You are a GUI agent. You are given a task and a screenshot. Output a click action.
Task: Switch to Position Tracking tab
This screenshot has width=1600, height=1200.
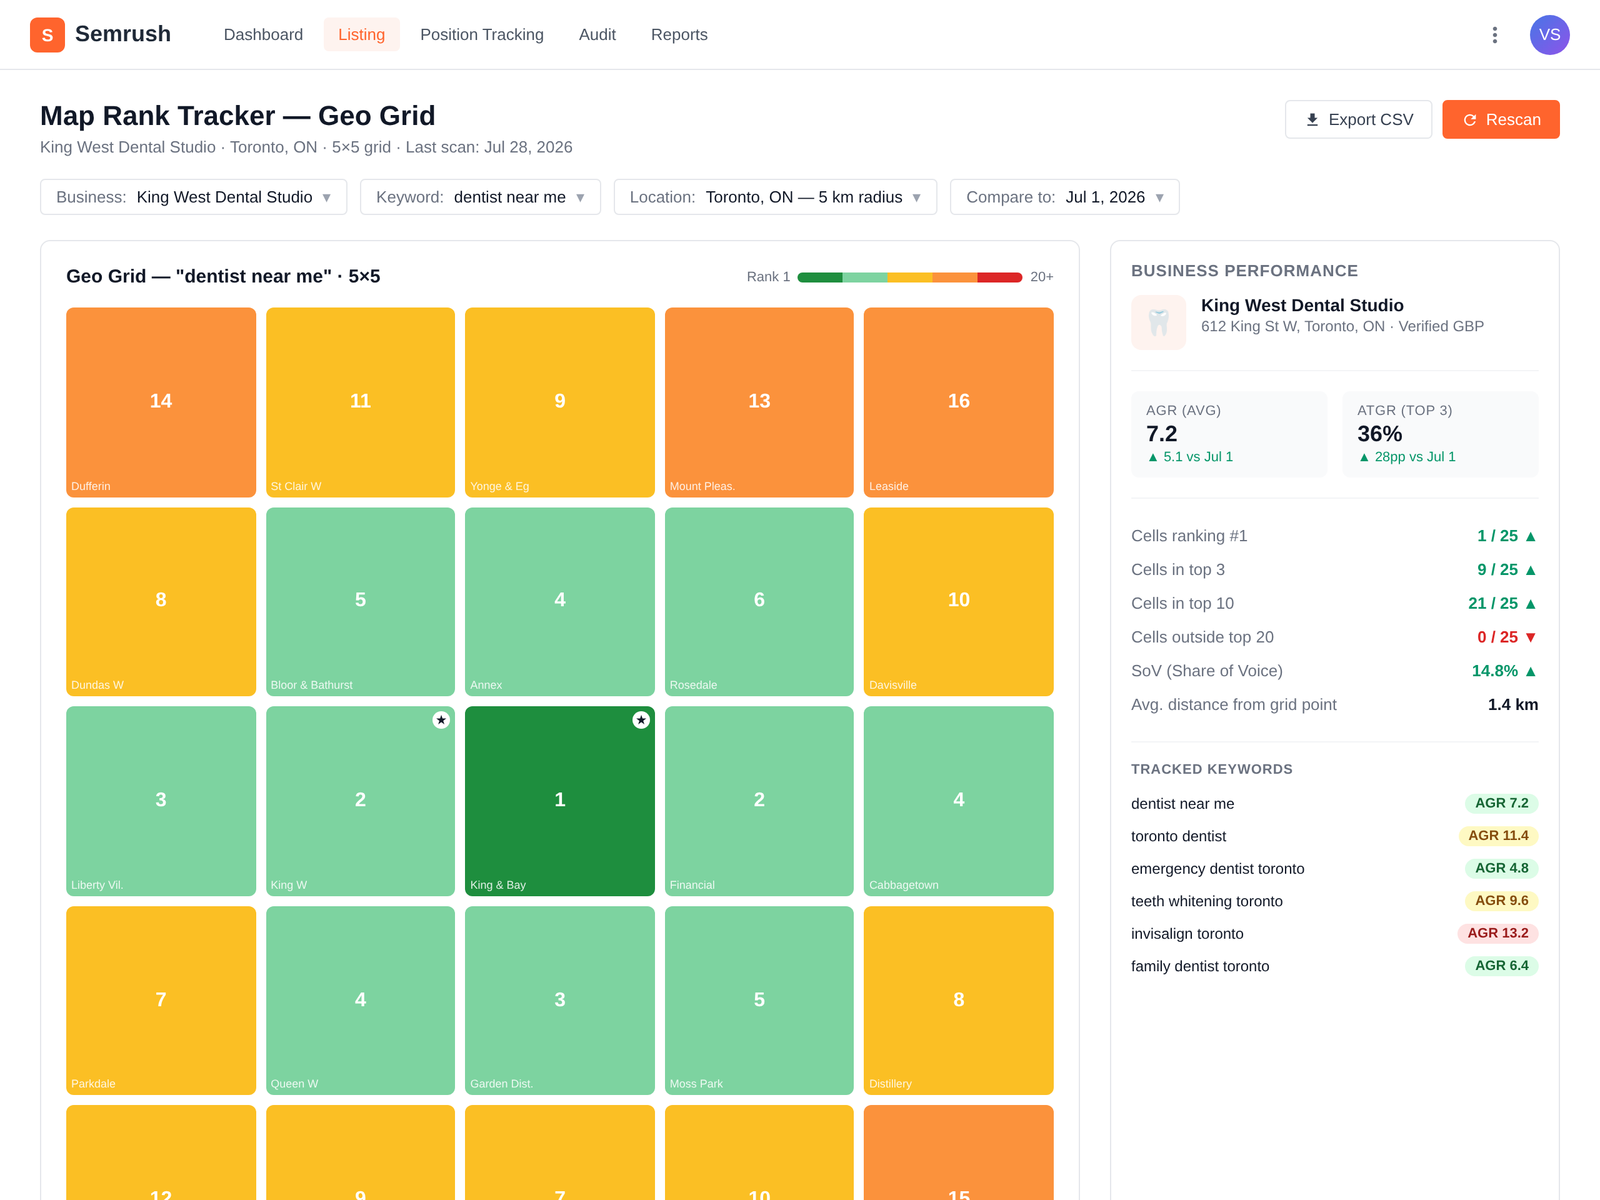tap(482, 35)
